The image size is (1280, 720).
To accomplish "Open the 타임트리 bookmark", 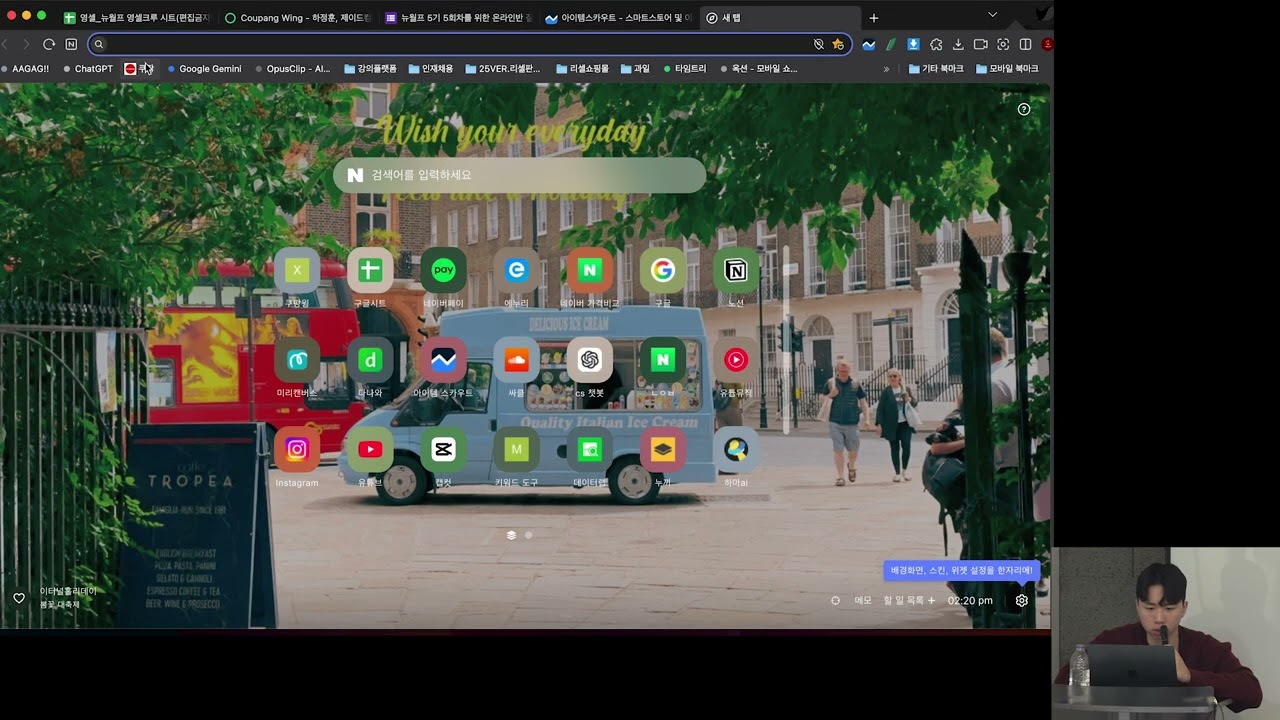I will pyautogui.click(x=684, y=69).
